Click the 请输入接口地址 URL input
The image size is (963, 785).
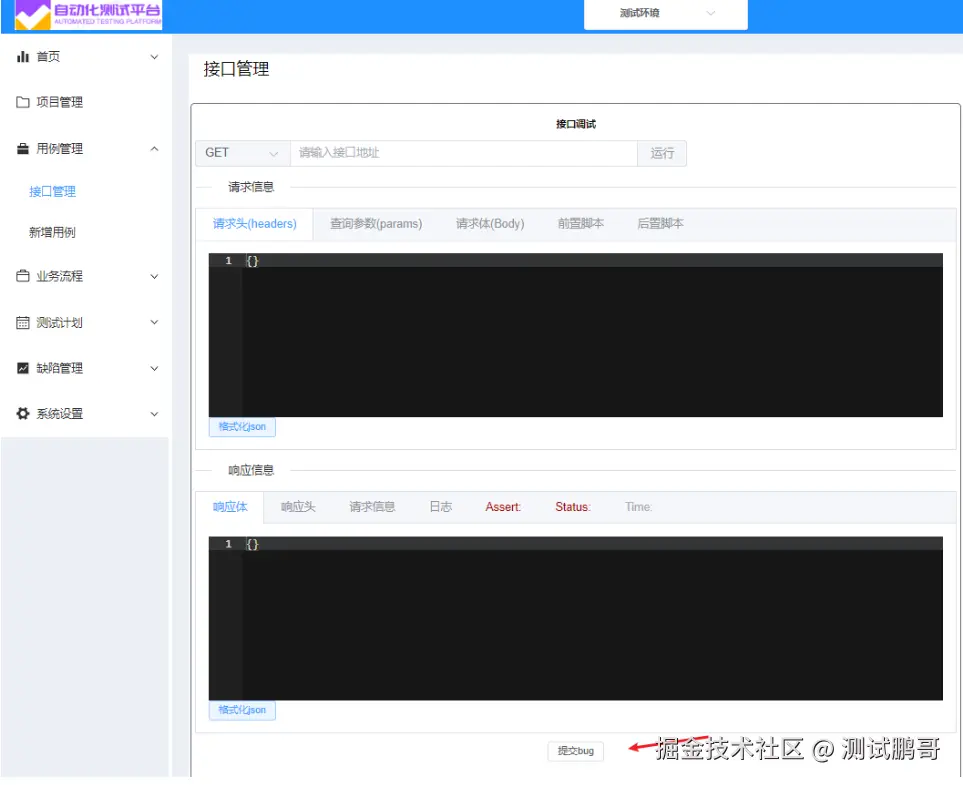464,153
